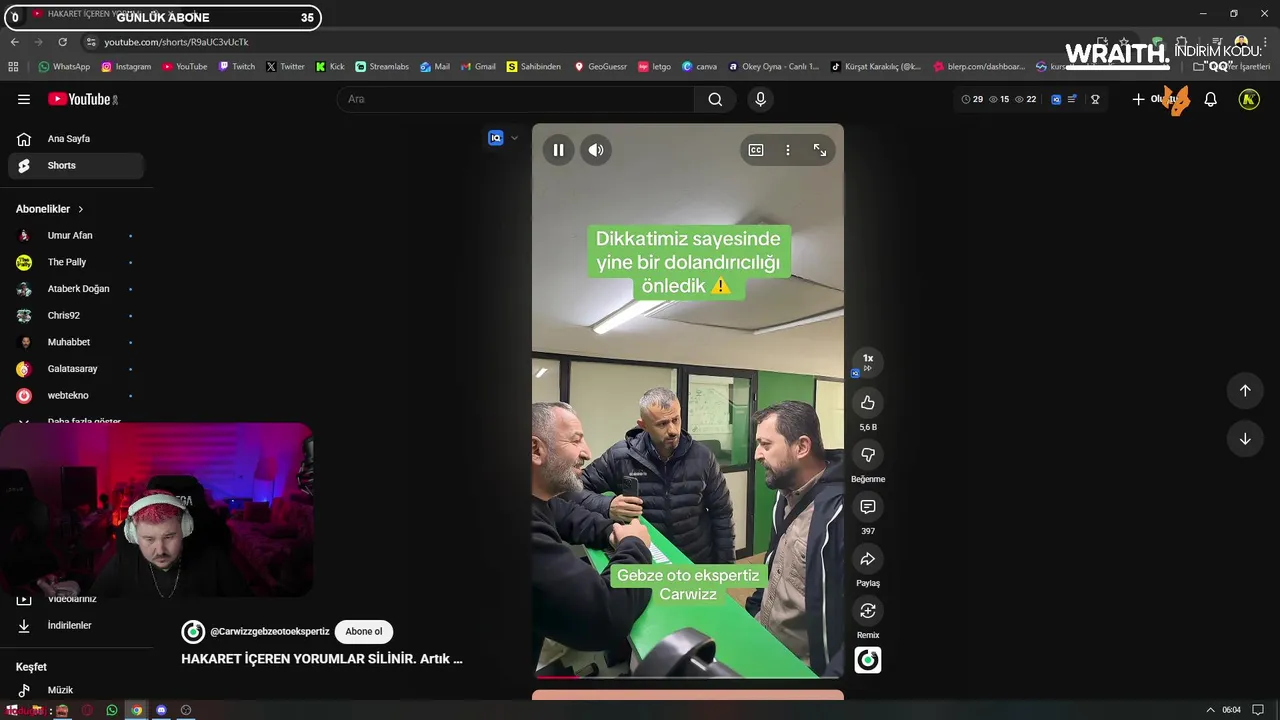Open the notifications bell
This screenshot has width=1280, height=720.
1210,99
